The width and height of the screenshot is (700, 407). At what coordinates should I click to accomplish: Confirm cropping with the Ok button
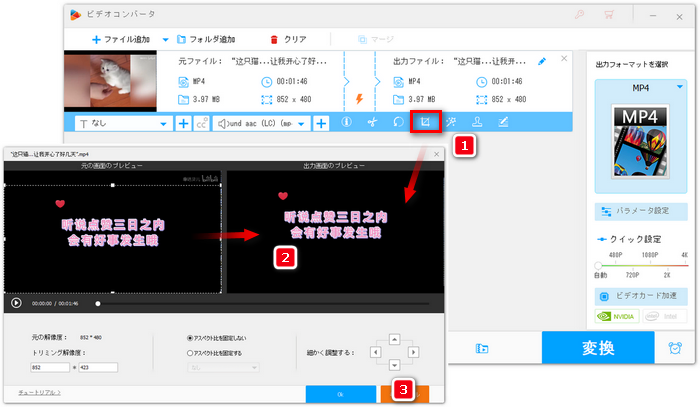pyautogui.click(x=337, y=395)
